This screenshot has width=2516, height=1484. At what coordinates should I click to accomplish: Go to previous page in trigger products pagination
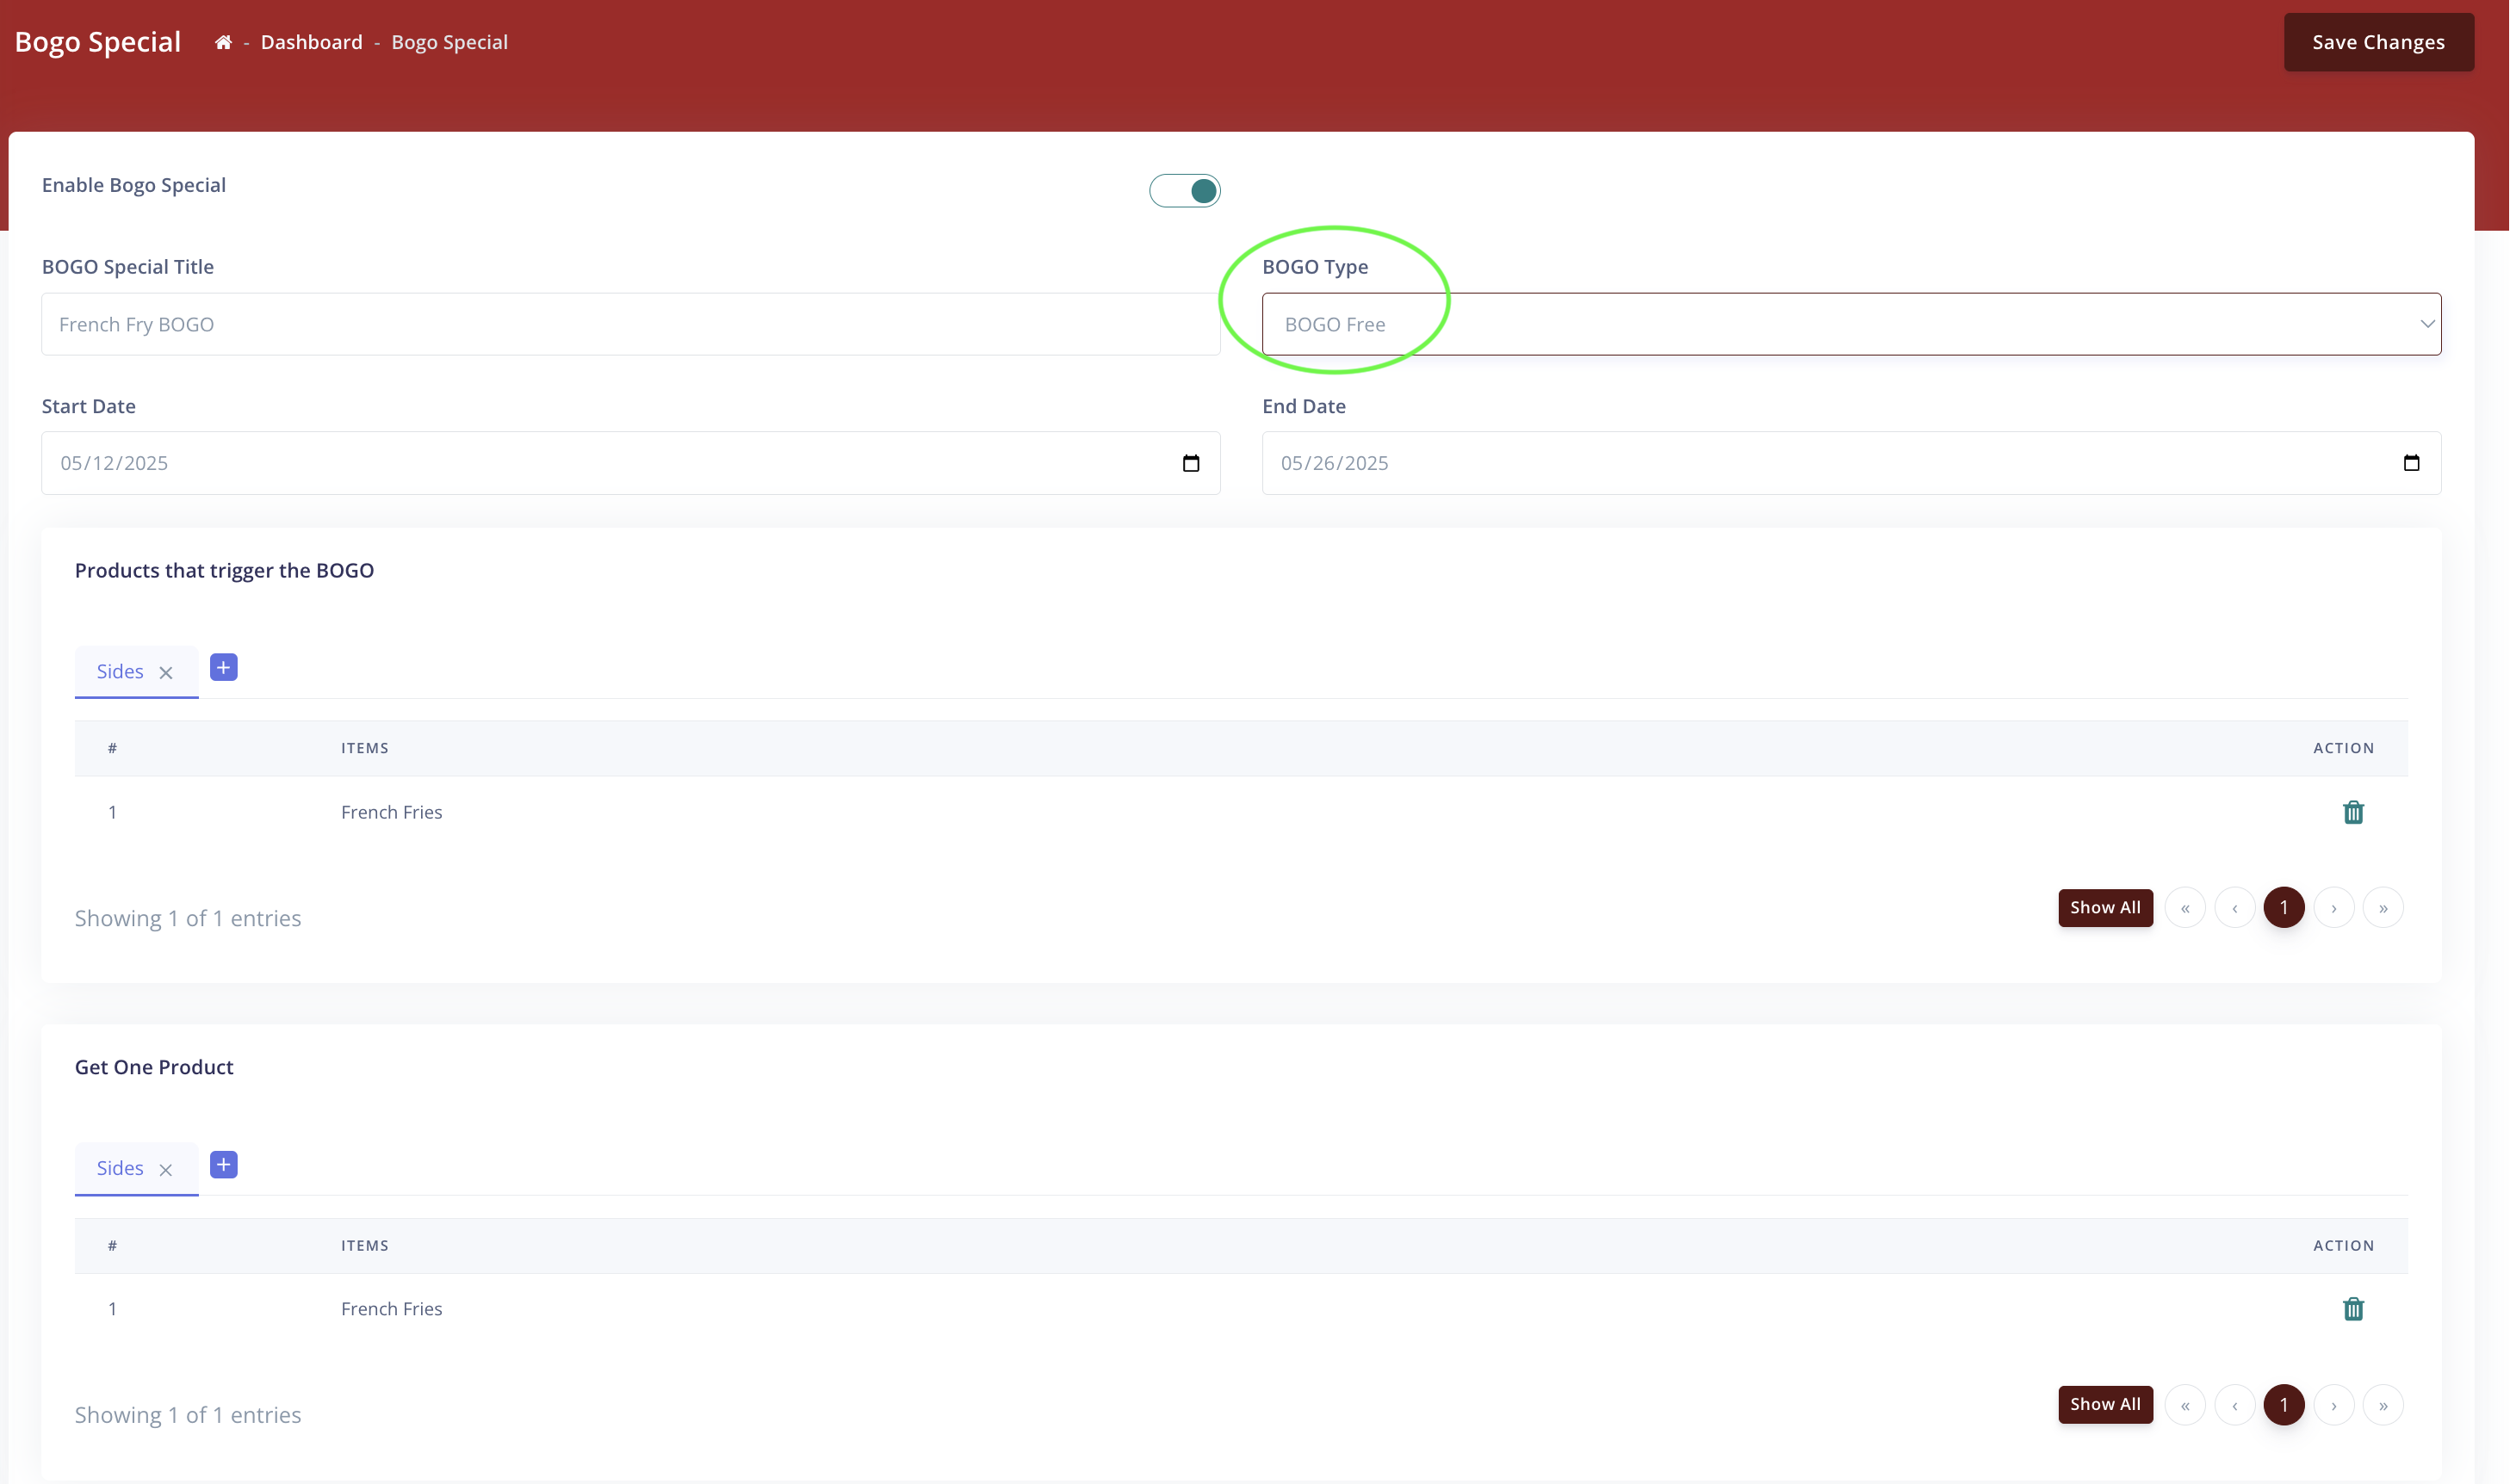[x=2234, y=908]
